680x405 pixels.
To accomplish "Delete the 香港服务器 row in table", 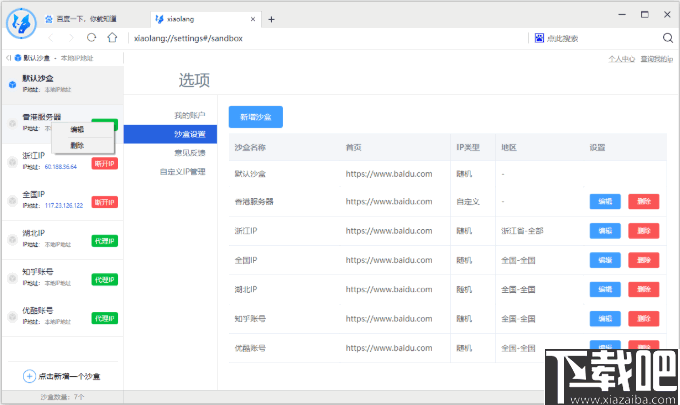I will 644,201.
